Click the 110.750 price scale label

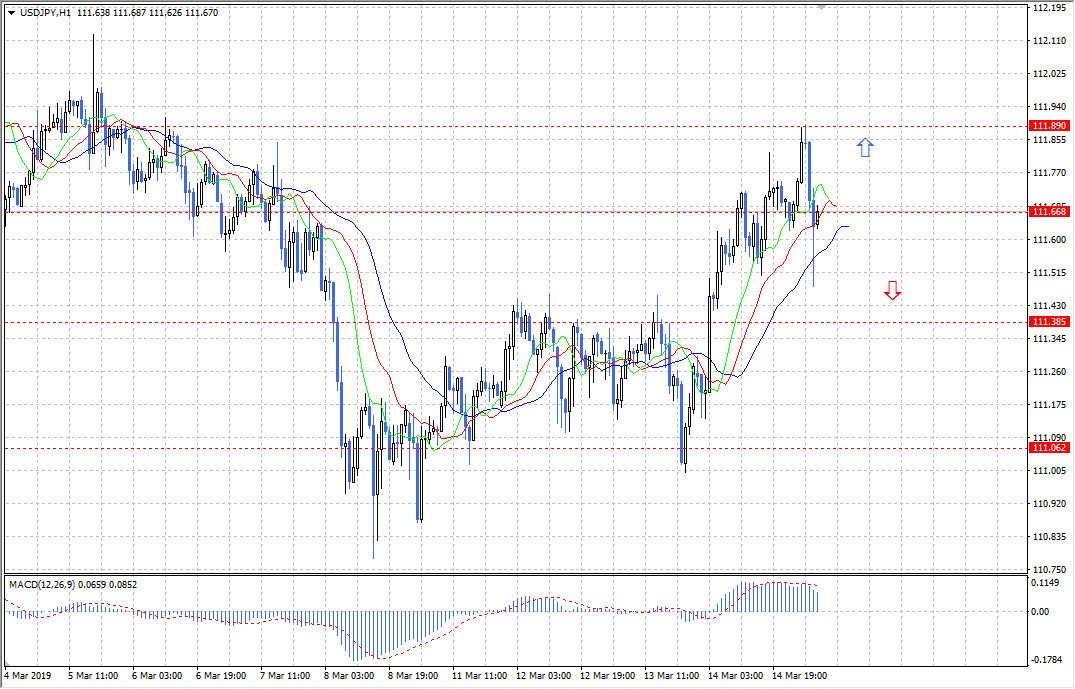1050,570
